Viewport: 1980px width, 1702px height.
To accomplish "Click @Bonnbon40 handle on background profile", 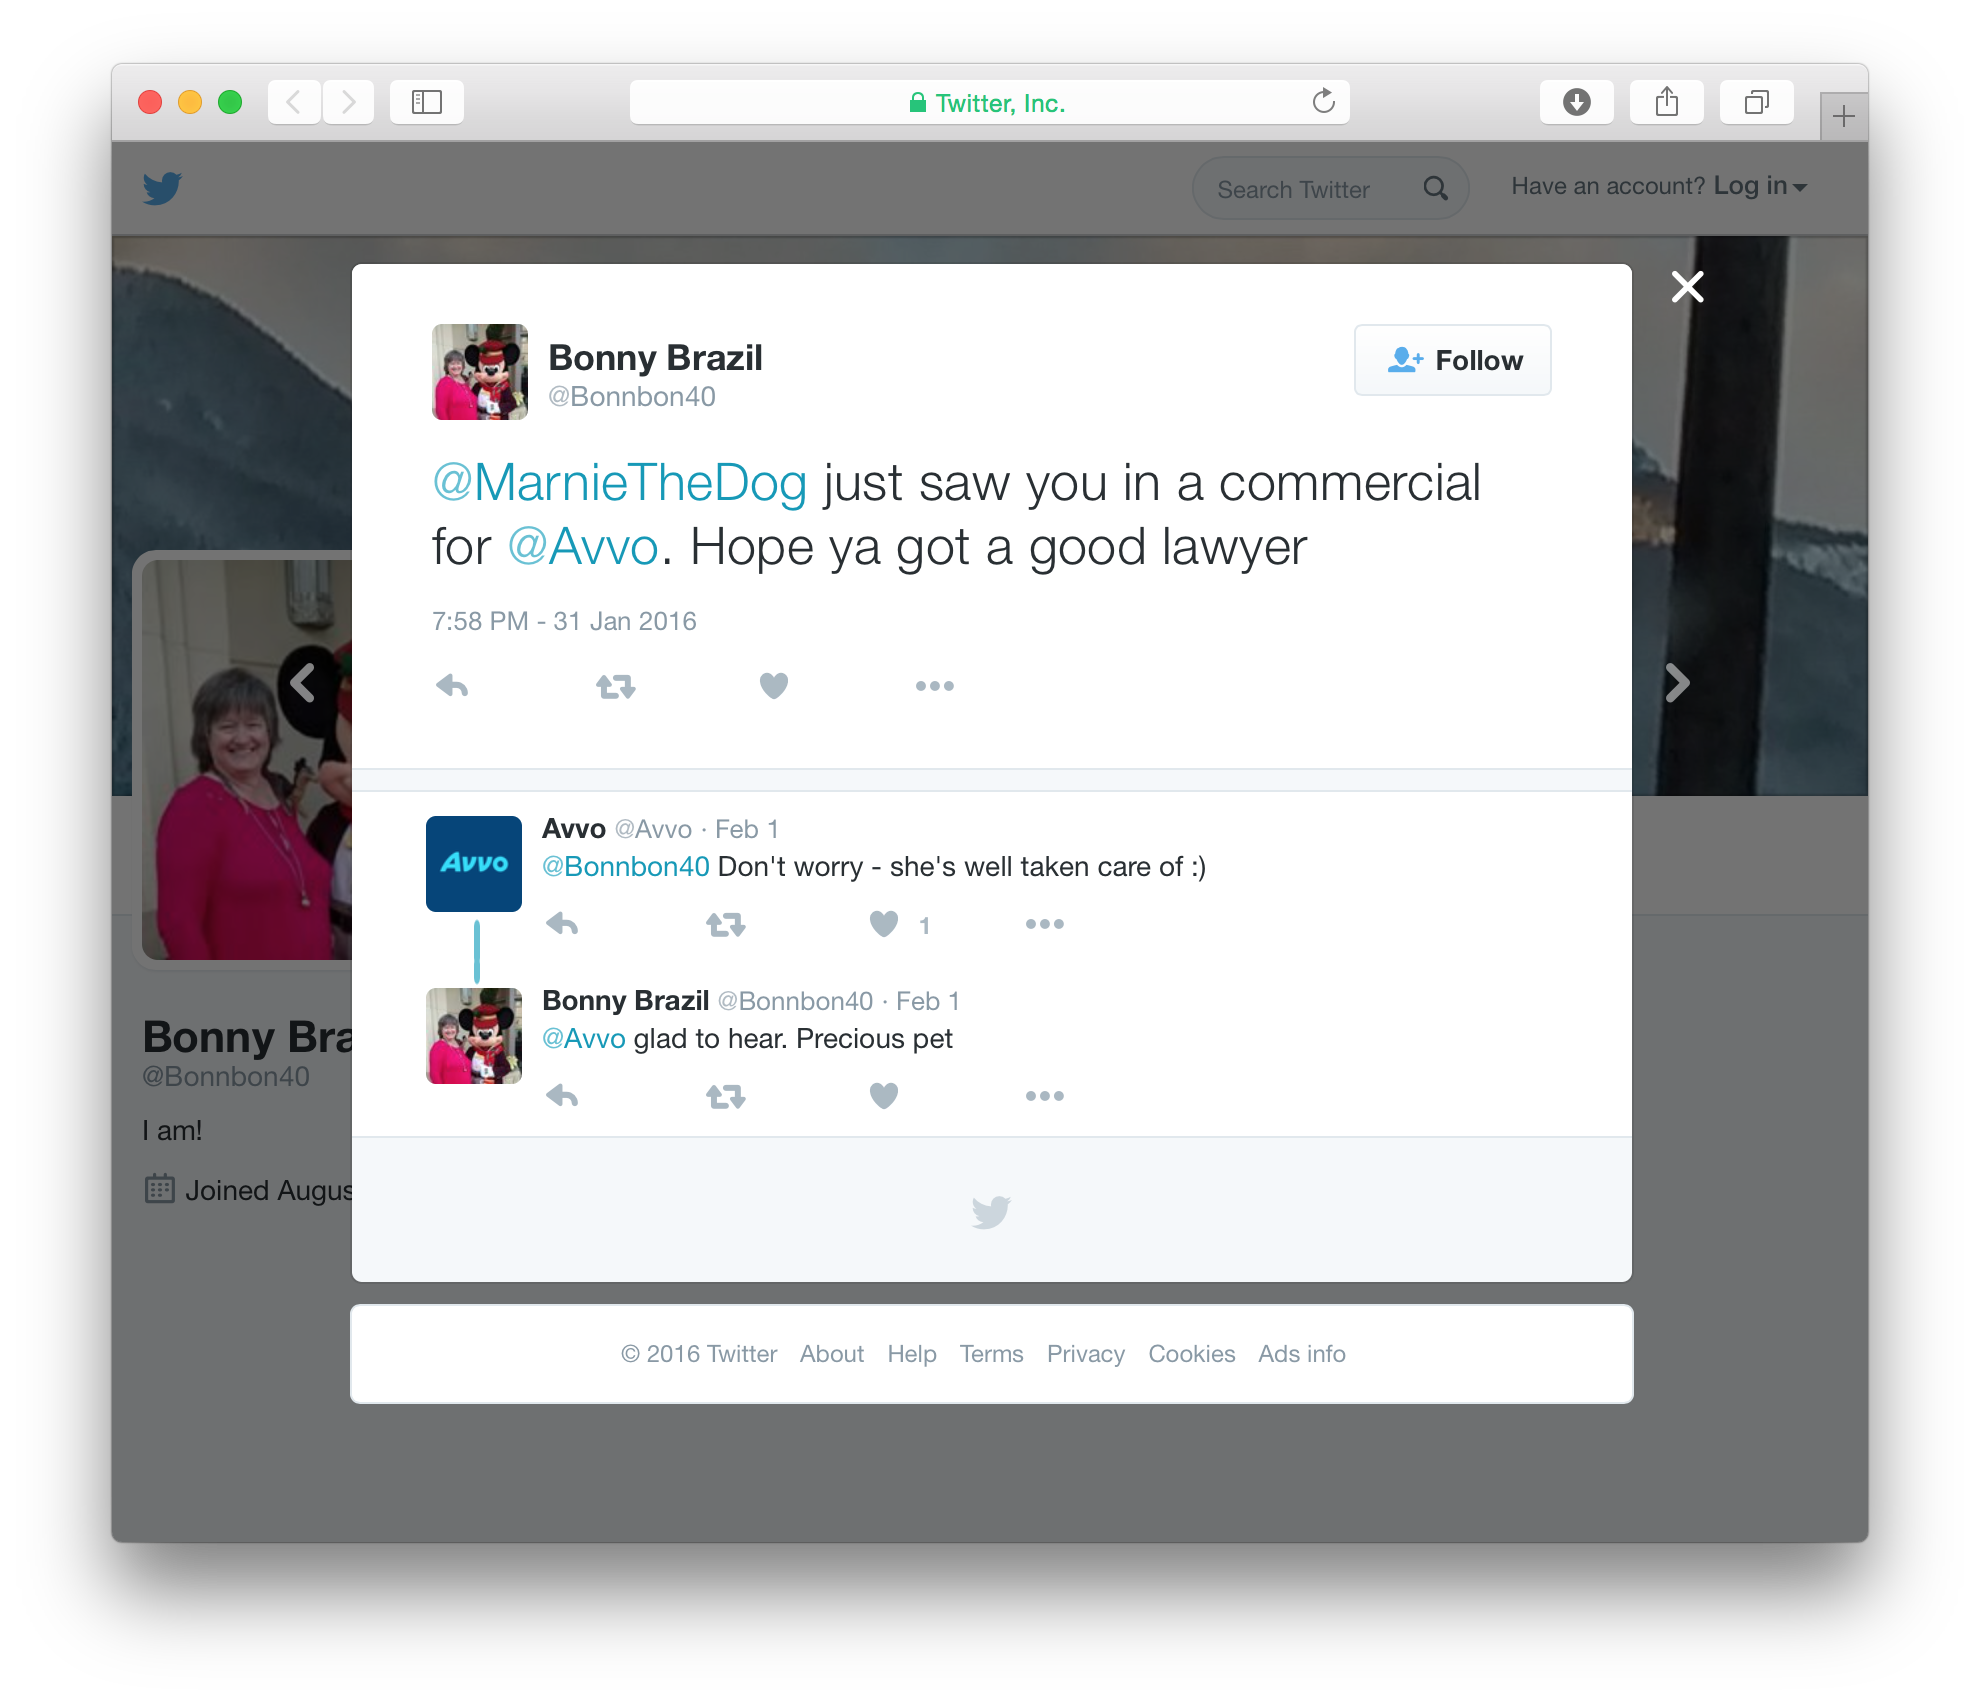I will tap(226, 1077).
